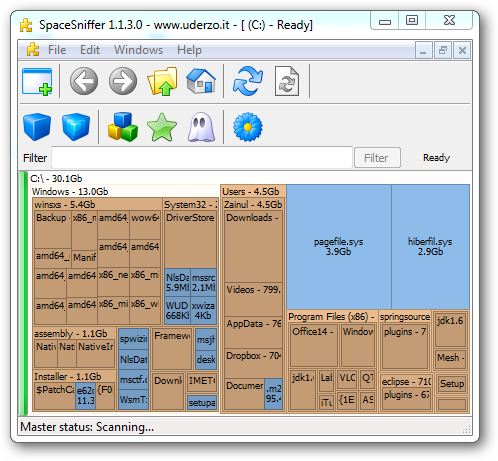Image resolution: width=498 pixels, height=461 pixels.
Task: Select the Dropbox folder block
Action: click(253, 363)
